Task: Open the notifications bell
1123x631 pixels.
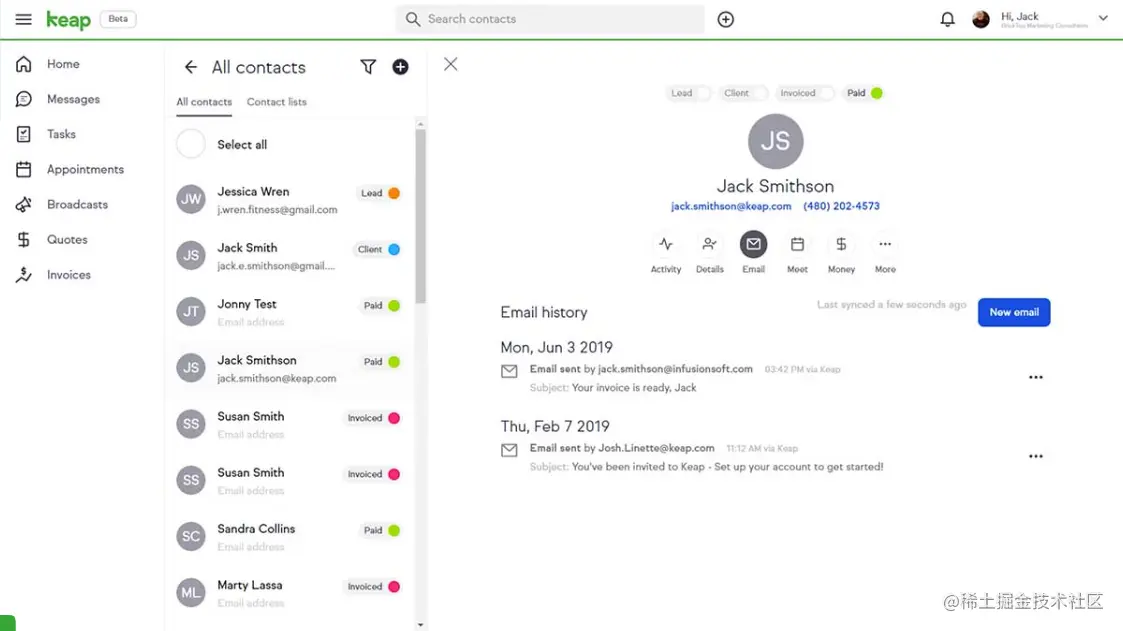Action: pos(947,19)
